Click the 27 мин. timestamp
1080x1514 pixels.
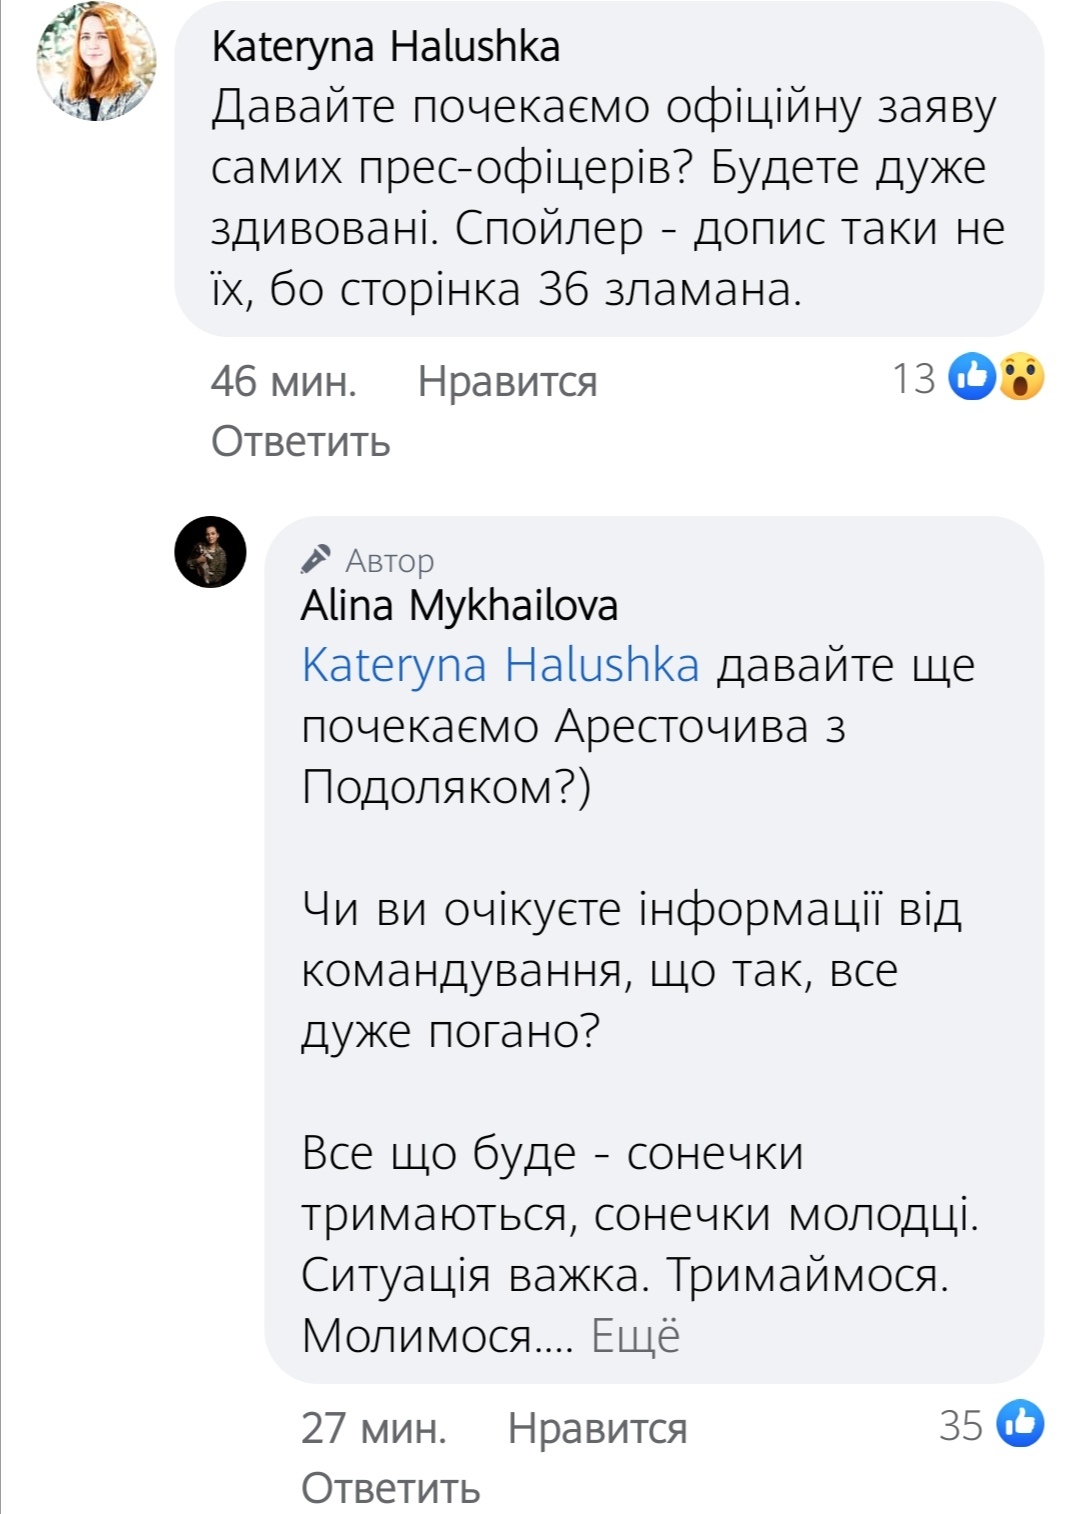374,1428
